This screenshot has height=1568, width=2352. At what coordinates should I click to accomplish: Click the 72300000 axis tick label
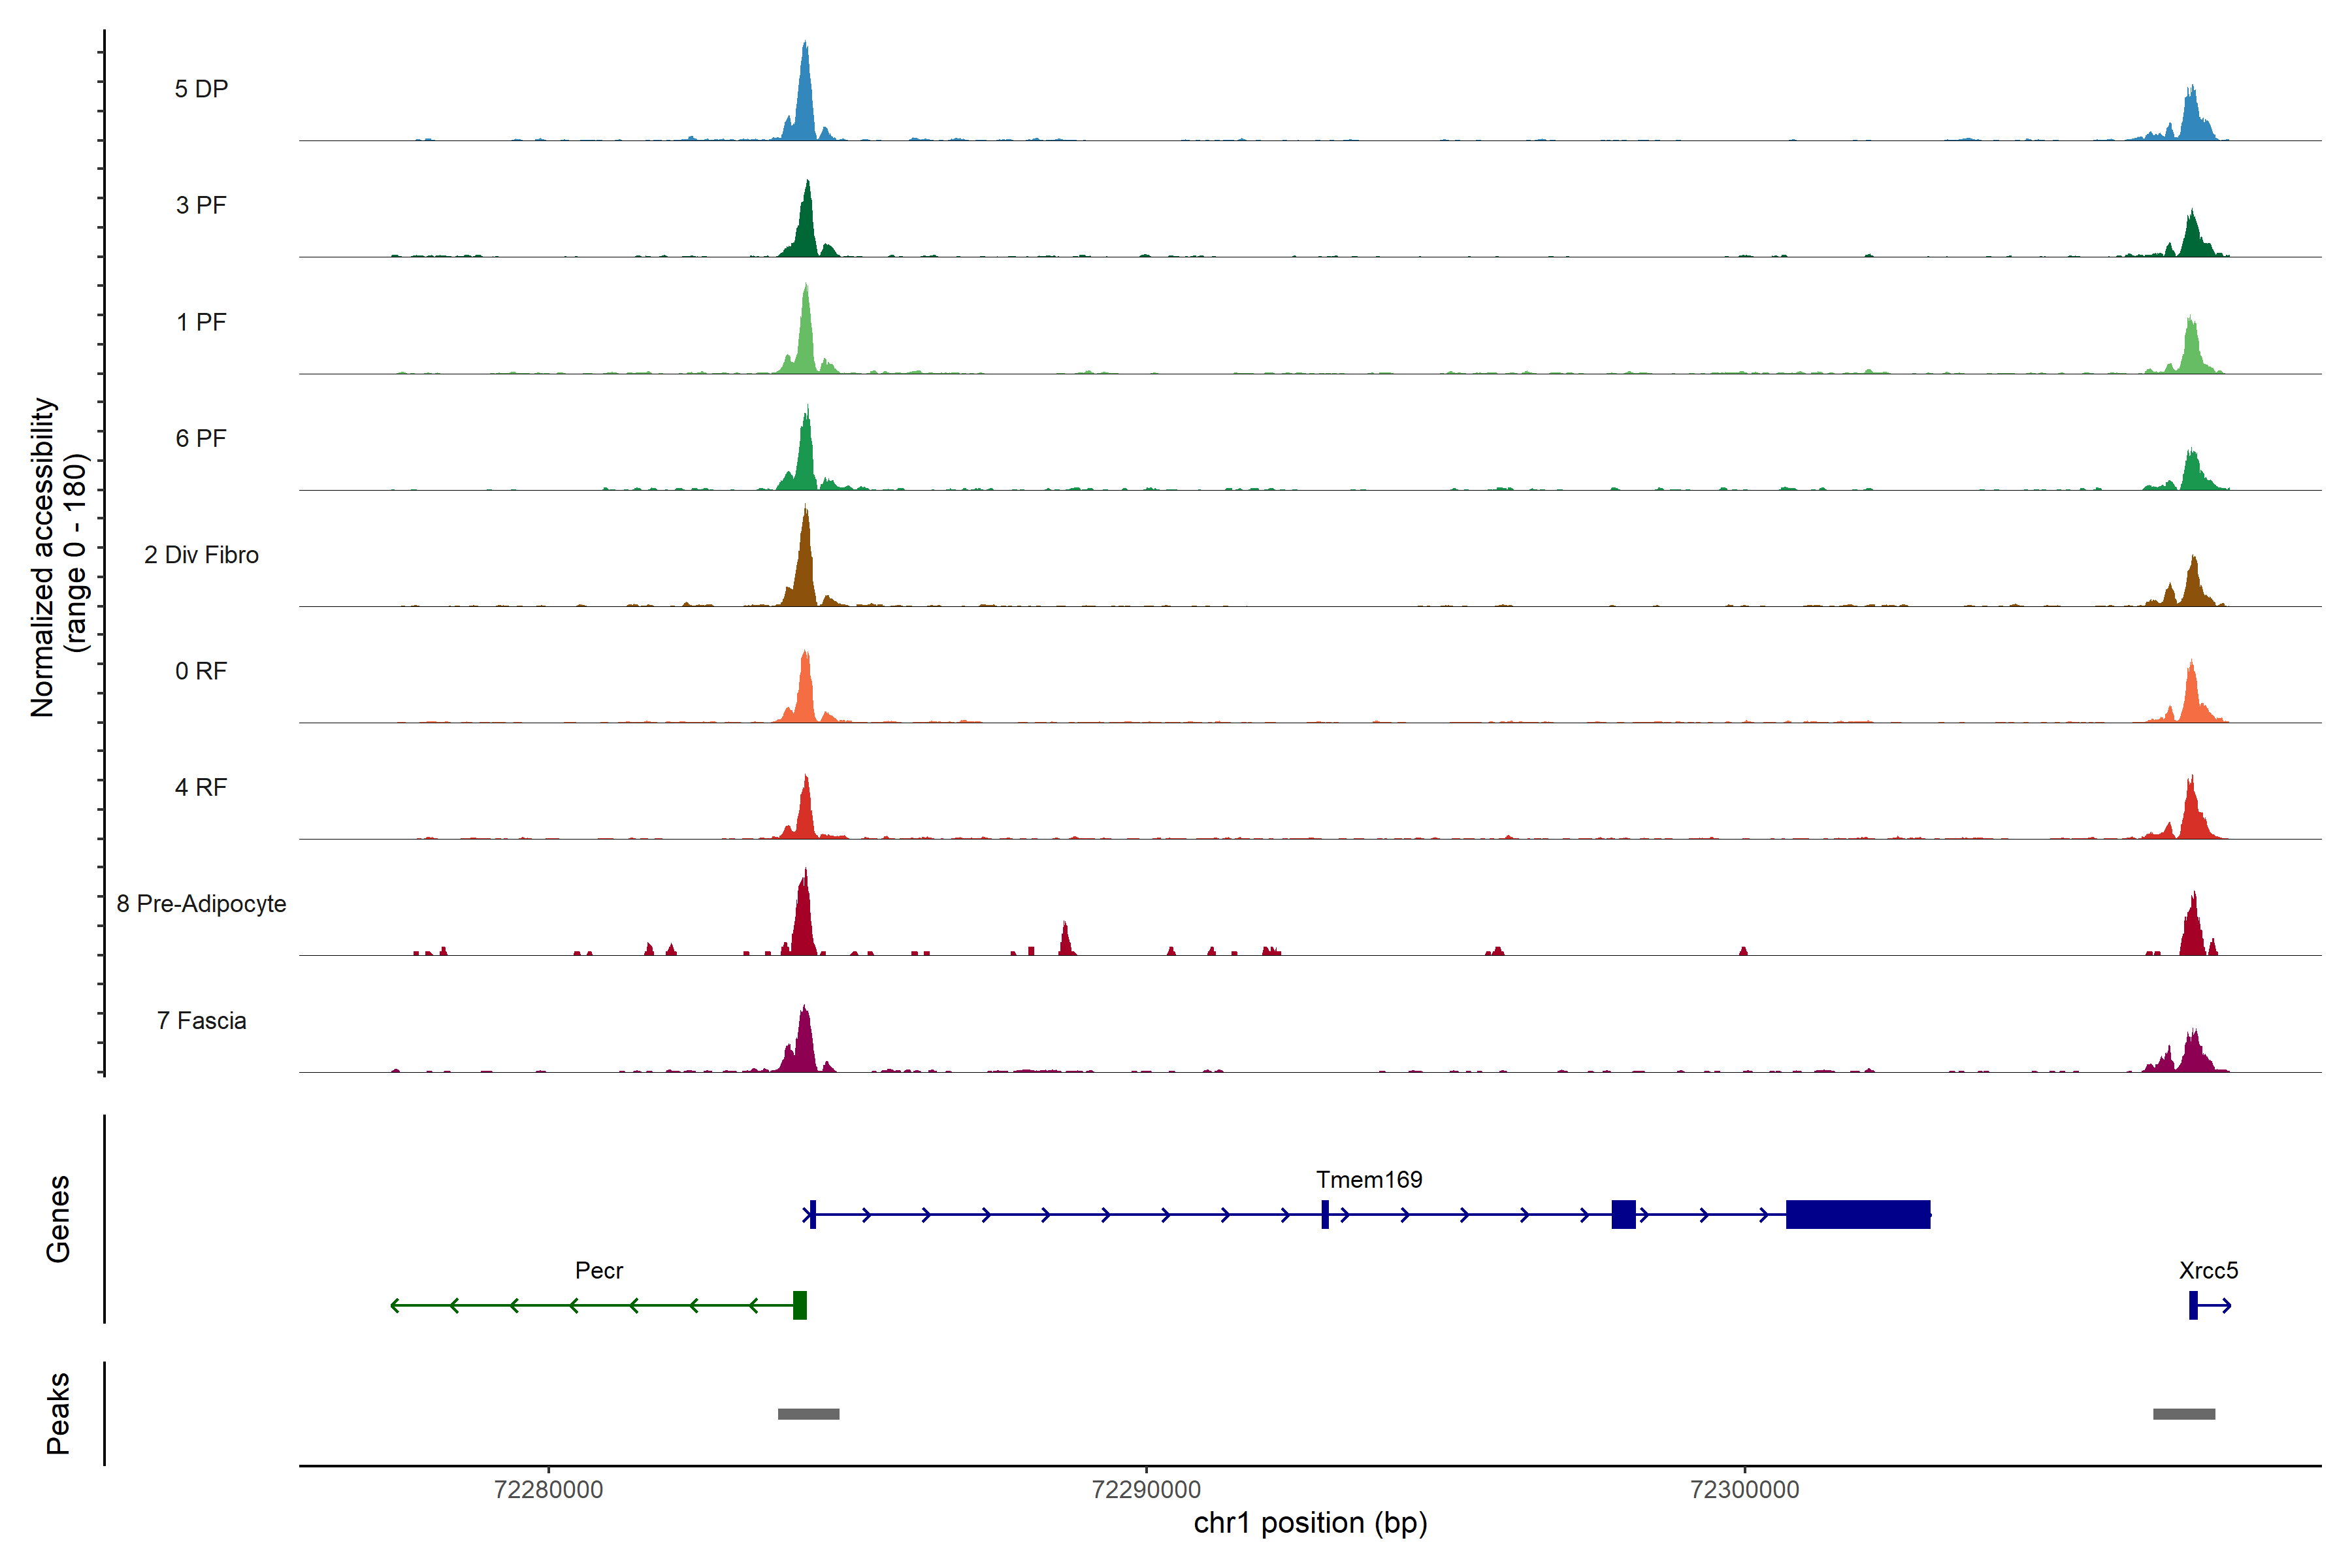pos(1744,1489)
